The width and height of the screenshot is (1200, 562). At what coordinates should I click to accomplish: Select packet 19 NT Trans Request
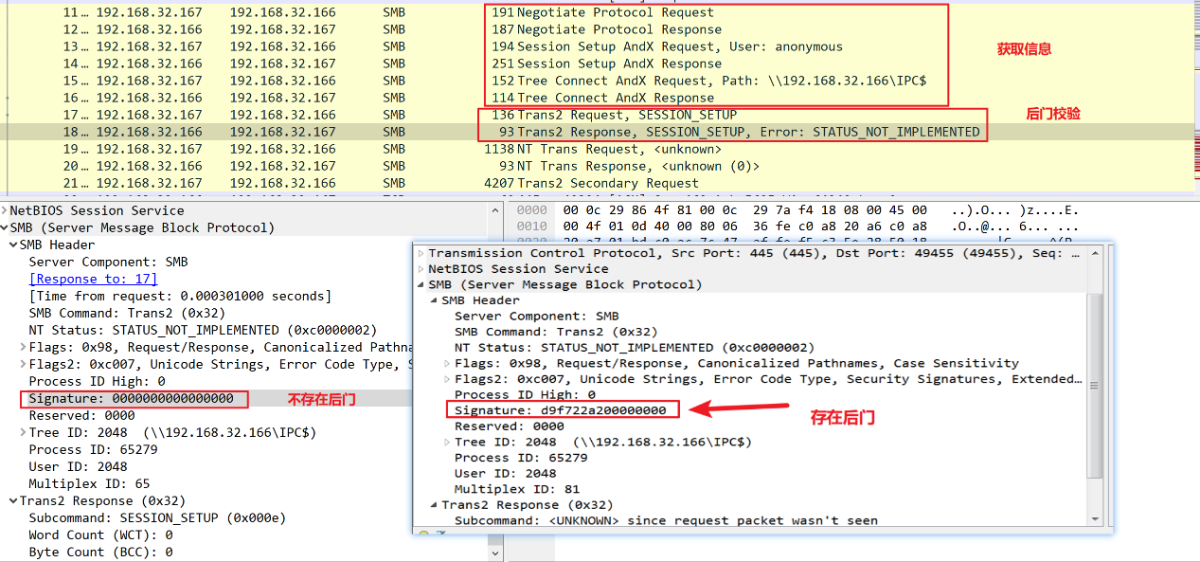(x=600, y=149)
